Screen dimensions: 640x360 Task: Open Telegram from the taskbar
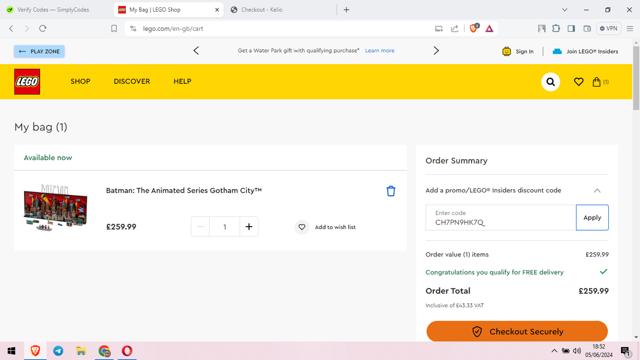pyautogui.click(x=58, y=351)
